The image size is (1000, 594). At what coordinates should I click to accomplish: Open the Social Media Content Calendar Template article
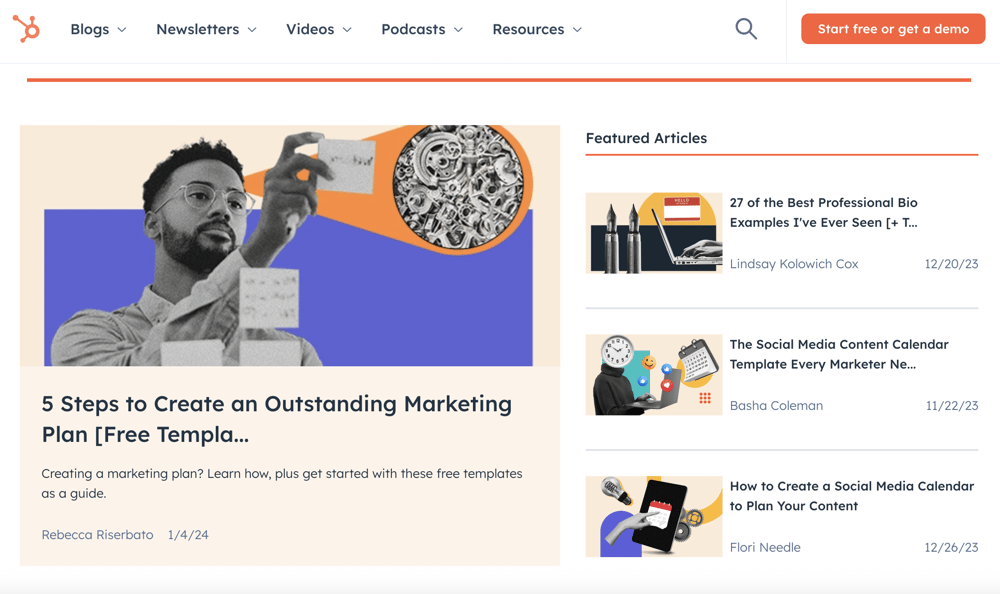point(838,354)
